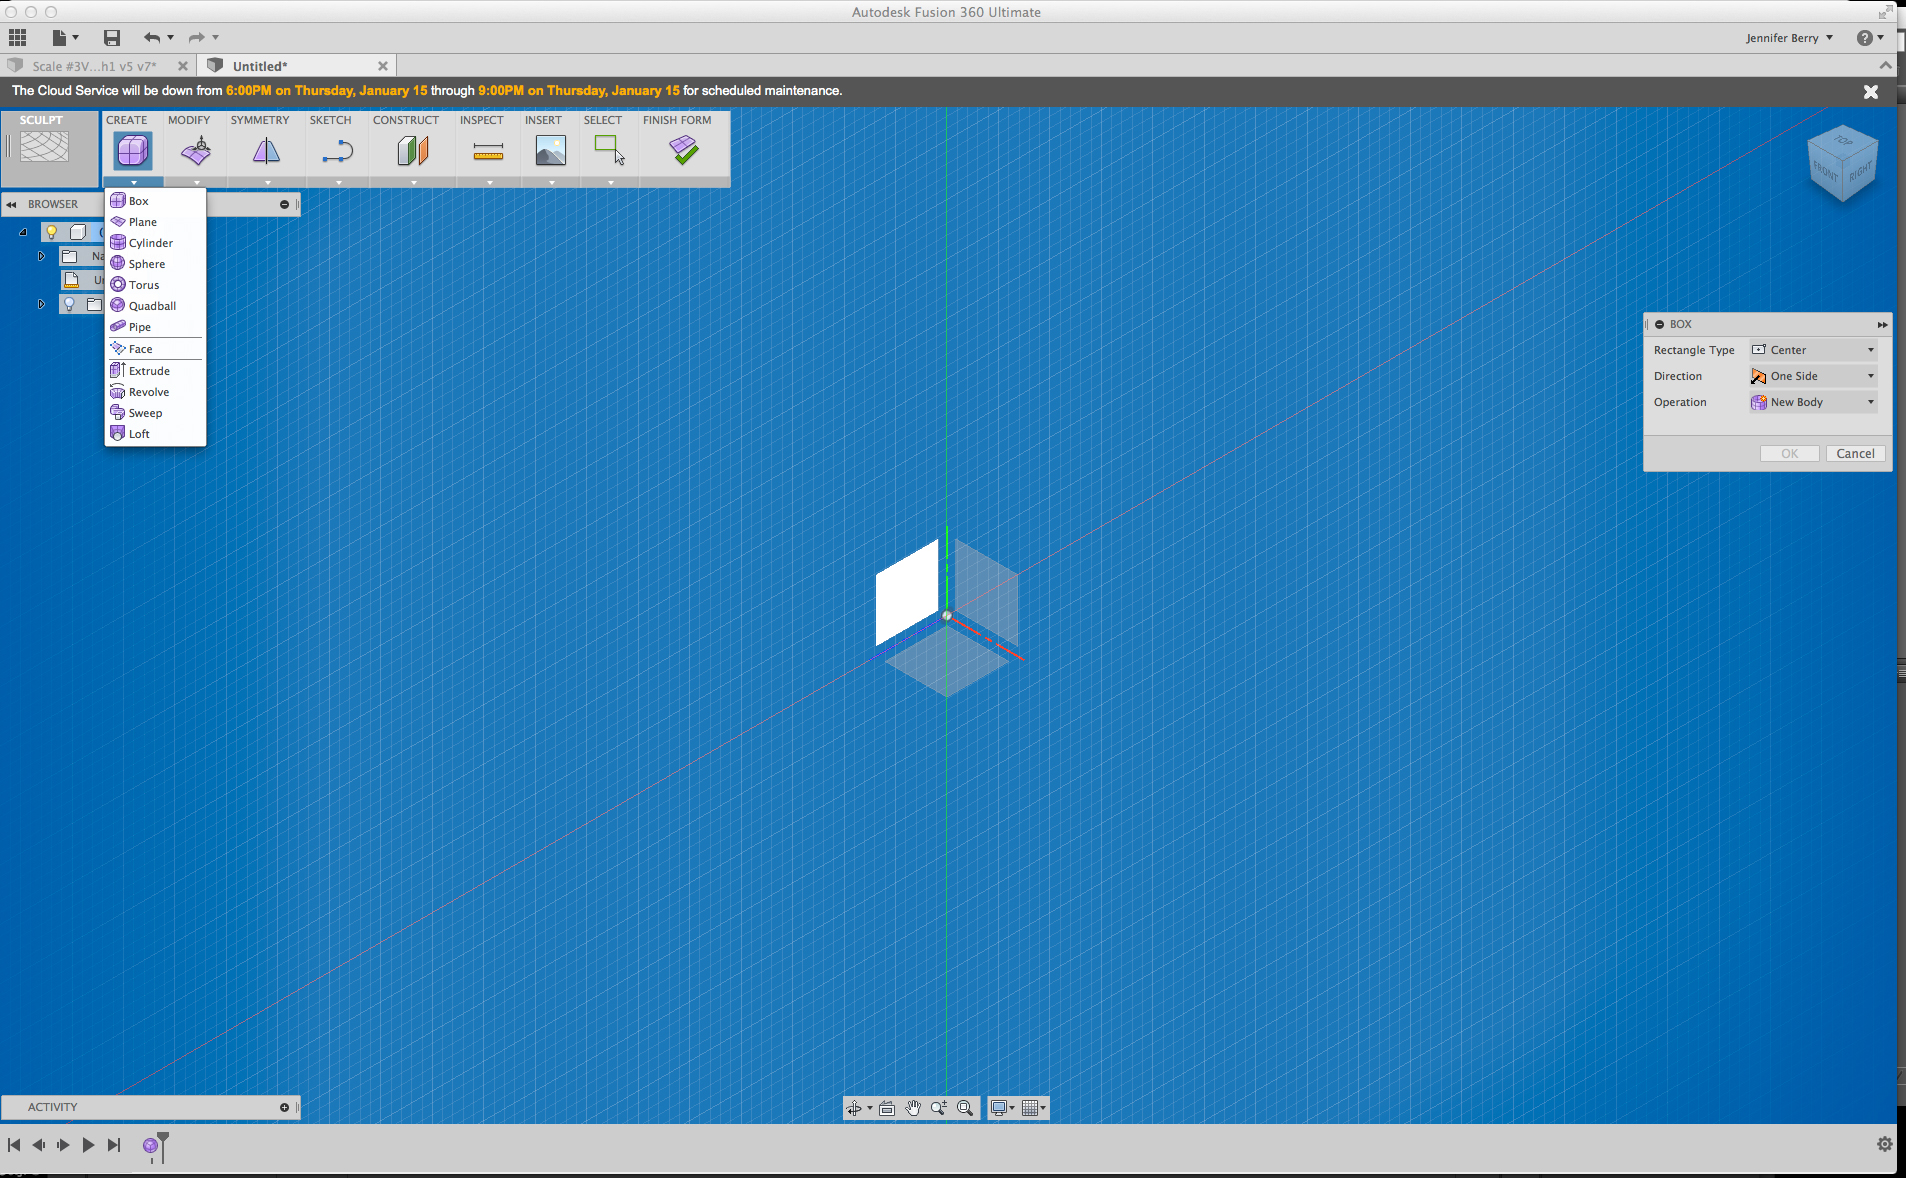
Task: Click the Look At tool
Action: pos(887,1108)
